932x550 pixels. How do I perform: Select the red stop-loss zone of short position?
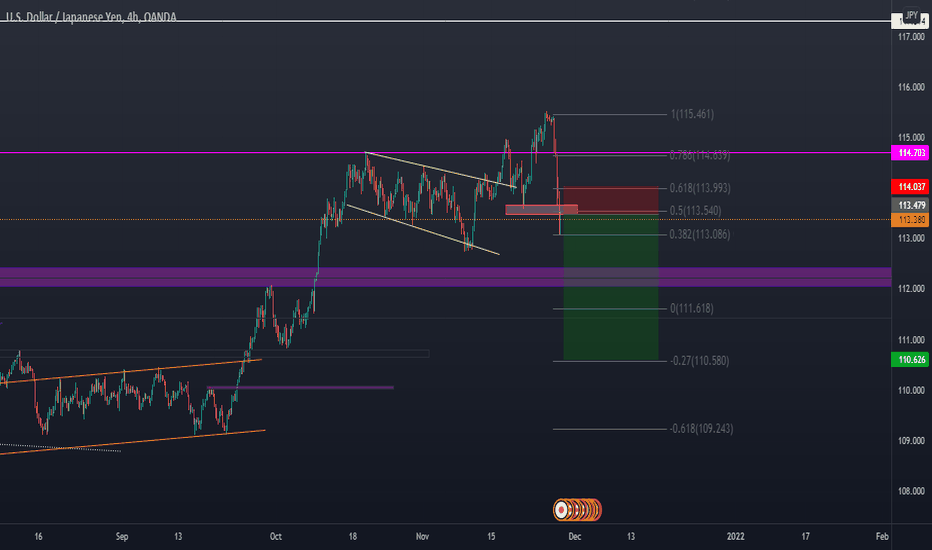[610, 200]
